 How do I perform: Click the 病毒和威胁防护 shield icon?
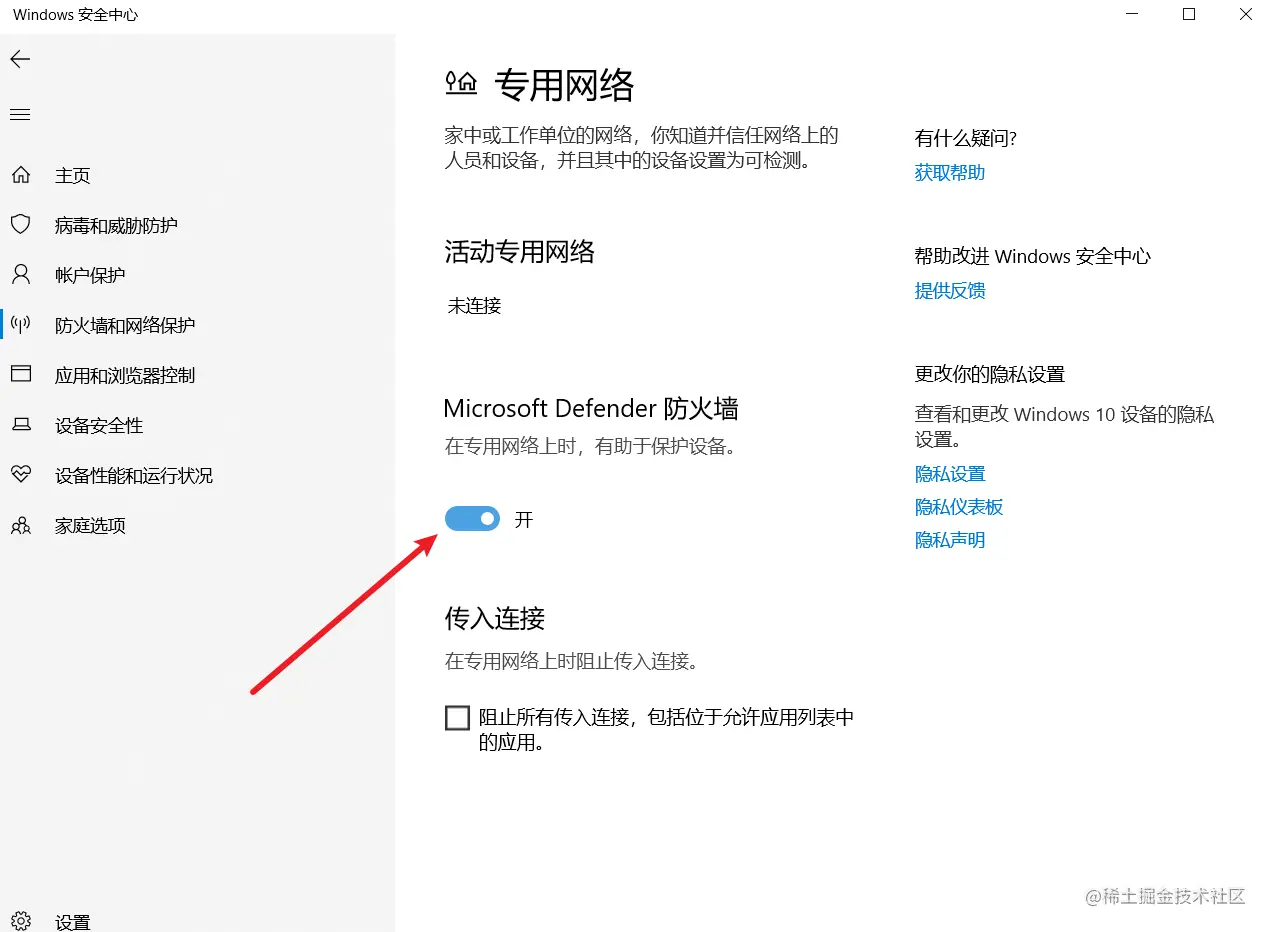[x=20, y=225]
